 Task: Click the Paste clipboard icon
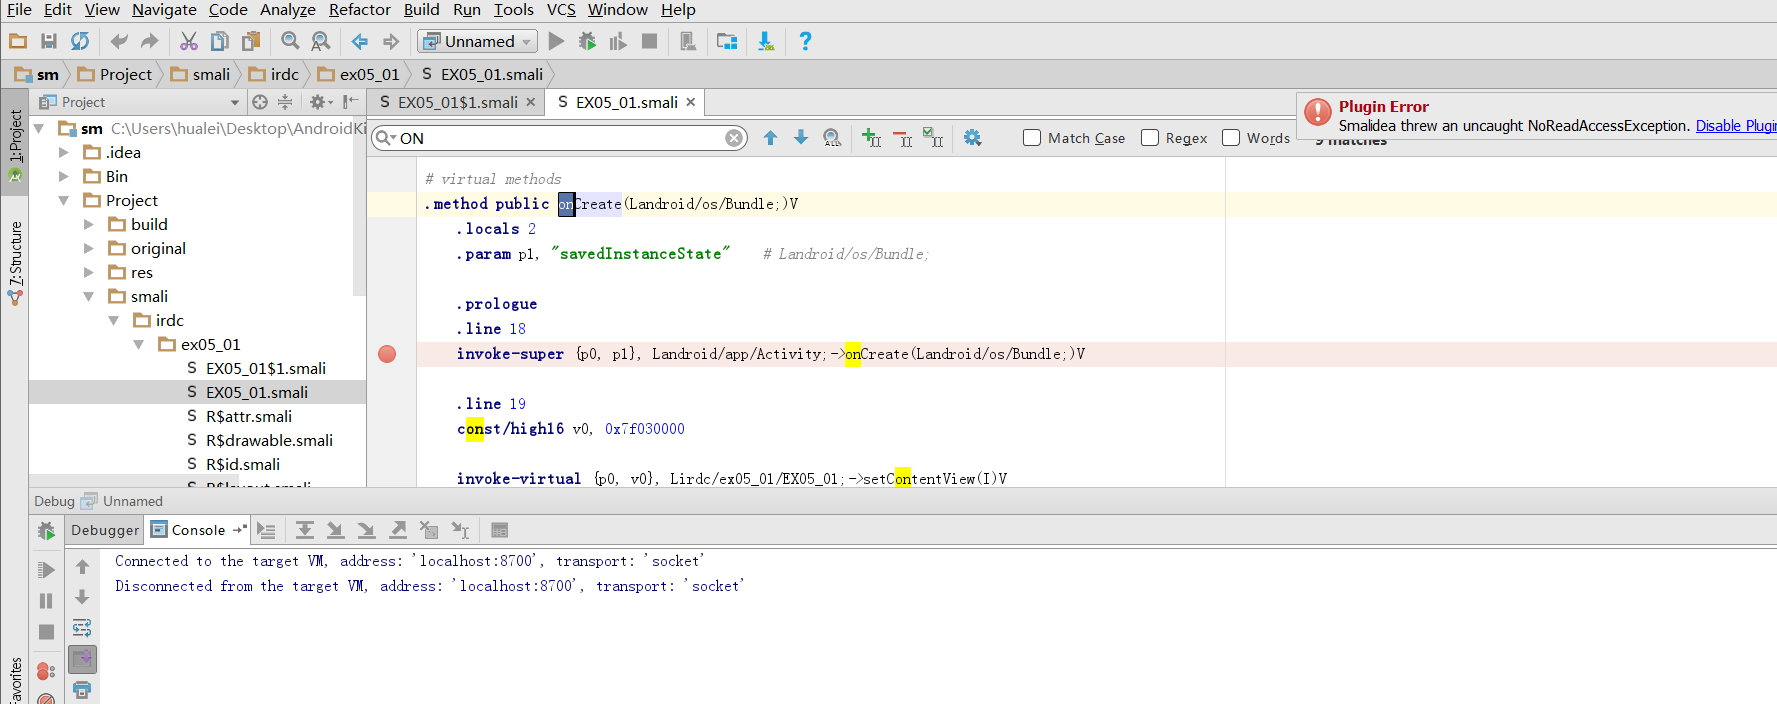pyautogui.click(x=251, y=41)
